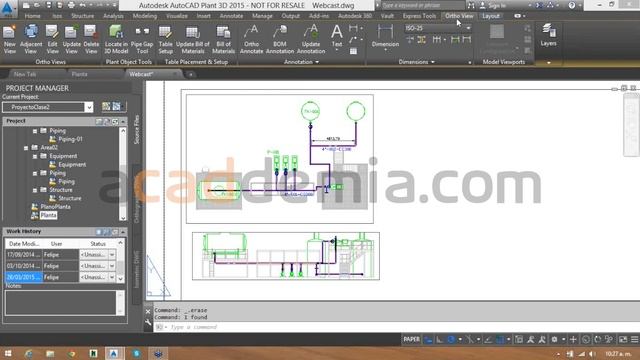Switch to the Planta drawing tab
This screenshot has width=640, height=360.
79,74
